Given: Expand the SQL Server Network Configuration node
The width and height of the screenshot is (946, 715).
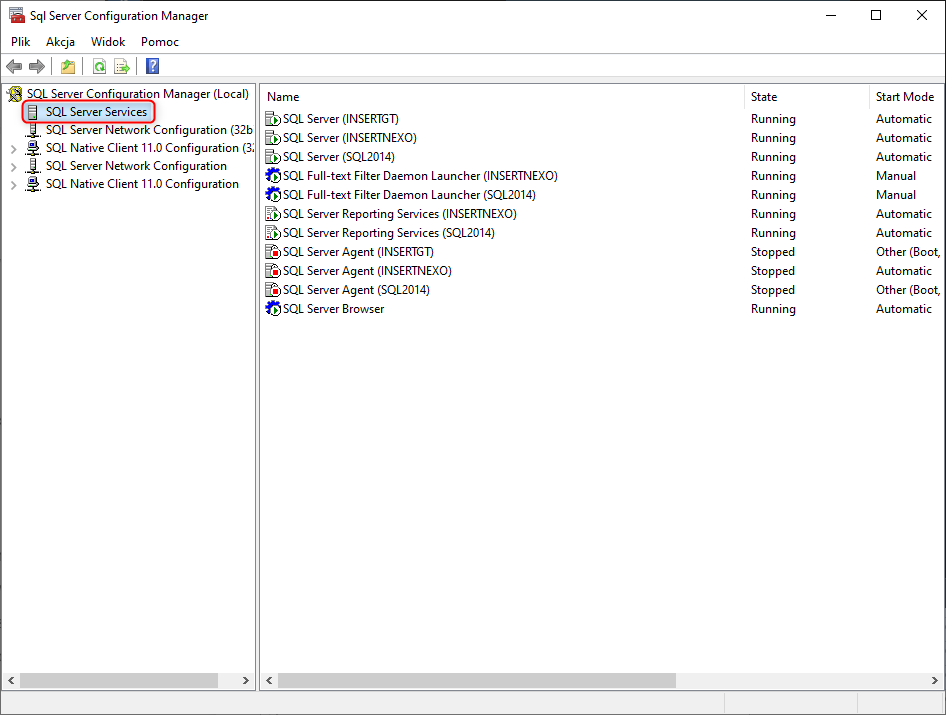Looking at the screenshot, I should 13,167.
